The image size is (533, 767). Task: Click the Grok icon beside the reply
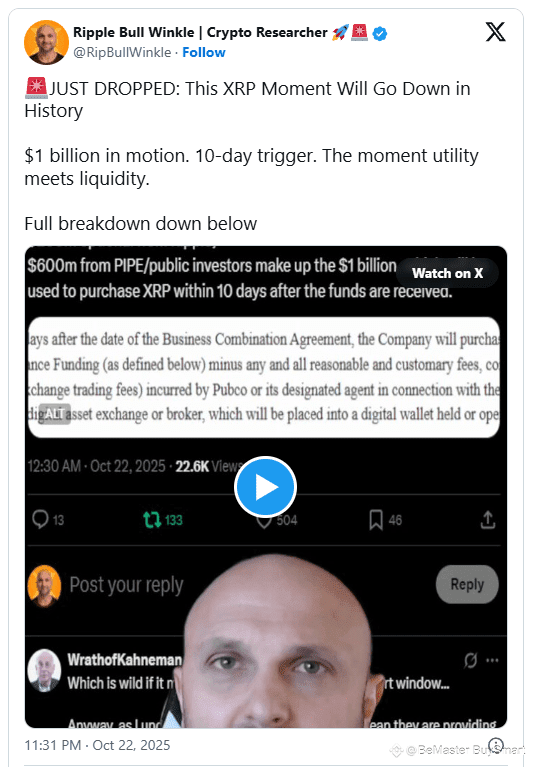click(470, 660)
